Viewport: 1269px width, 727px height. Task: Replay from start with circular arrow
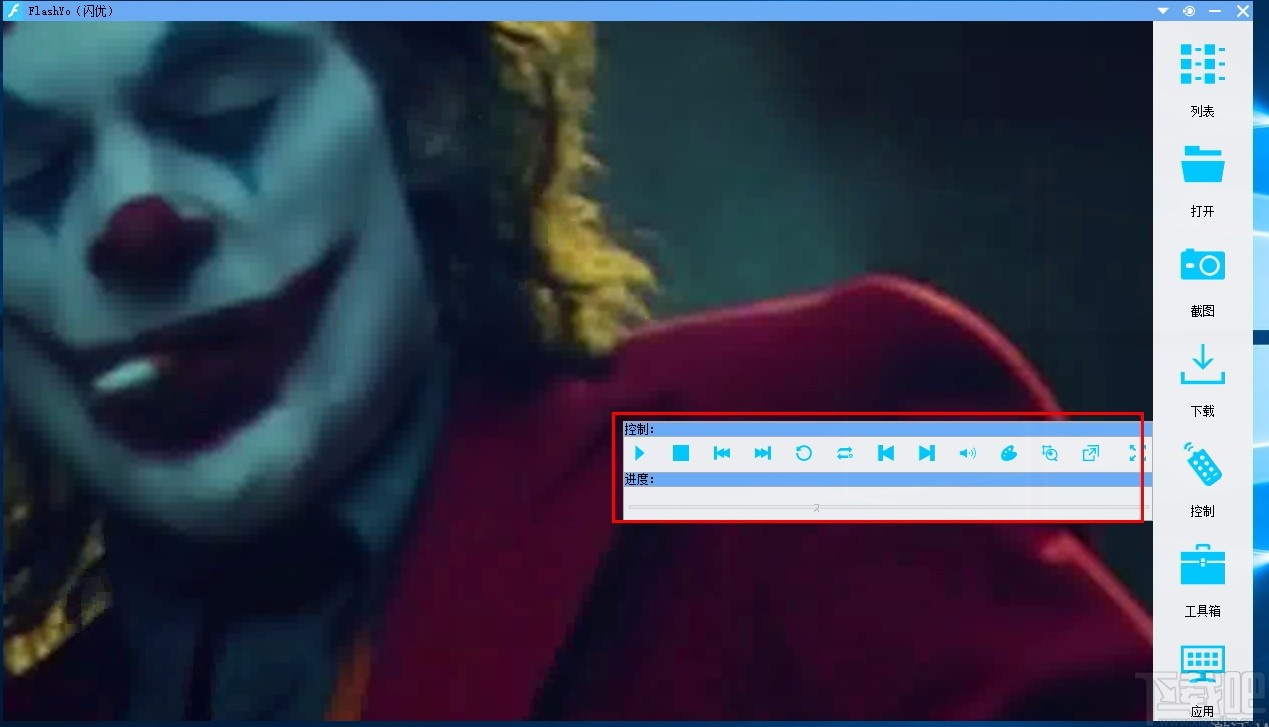804,453
